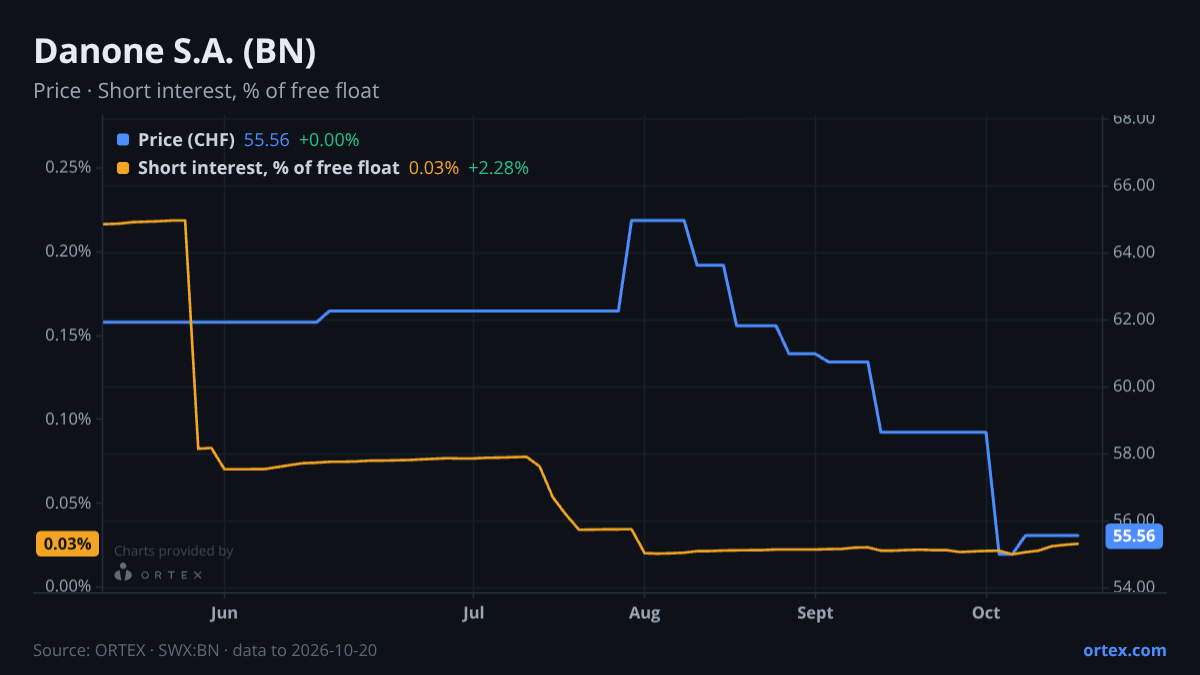Click the 58.00 right axis label
The image size is (1200, 675).
(x=1134, y=454)
